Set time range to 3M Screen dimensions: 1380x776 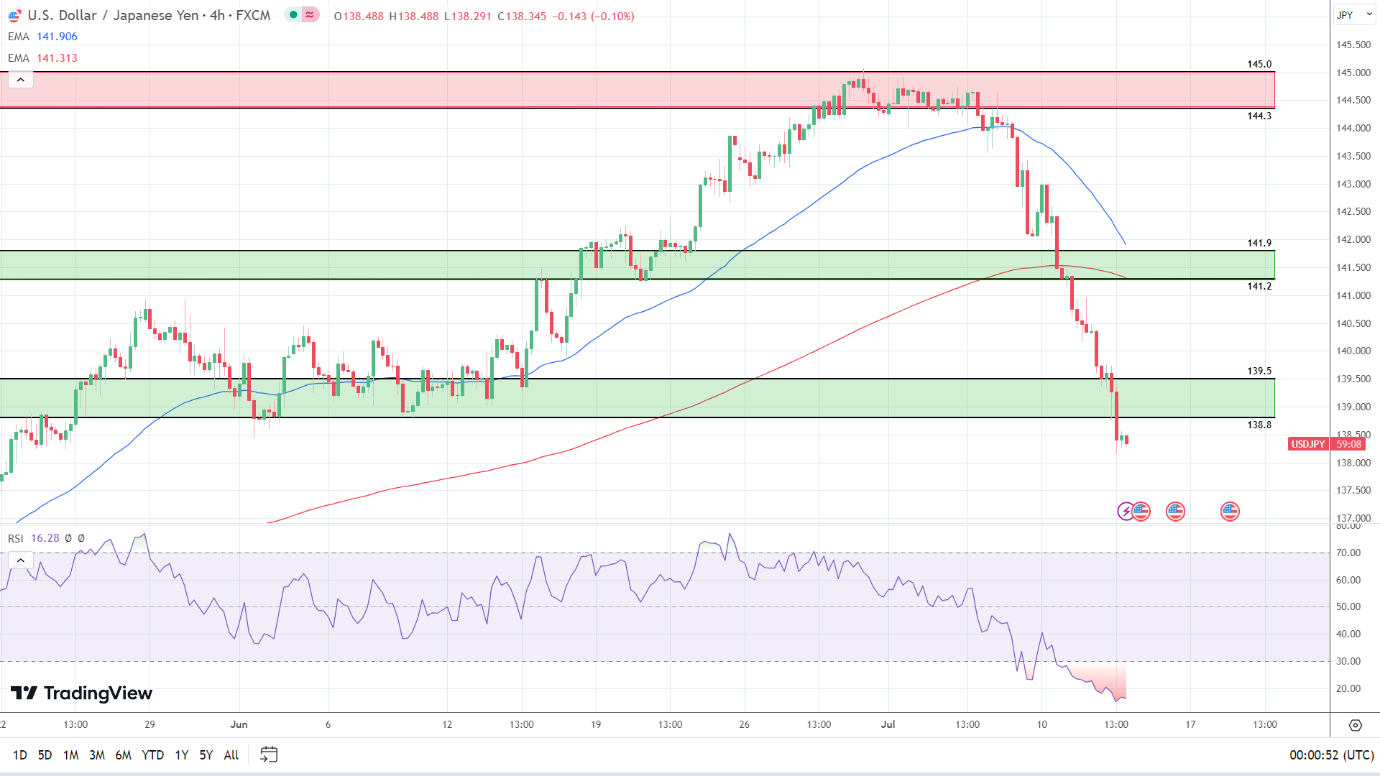click(97, 755)
